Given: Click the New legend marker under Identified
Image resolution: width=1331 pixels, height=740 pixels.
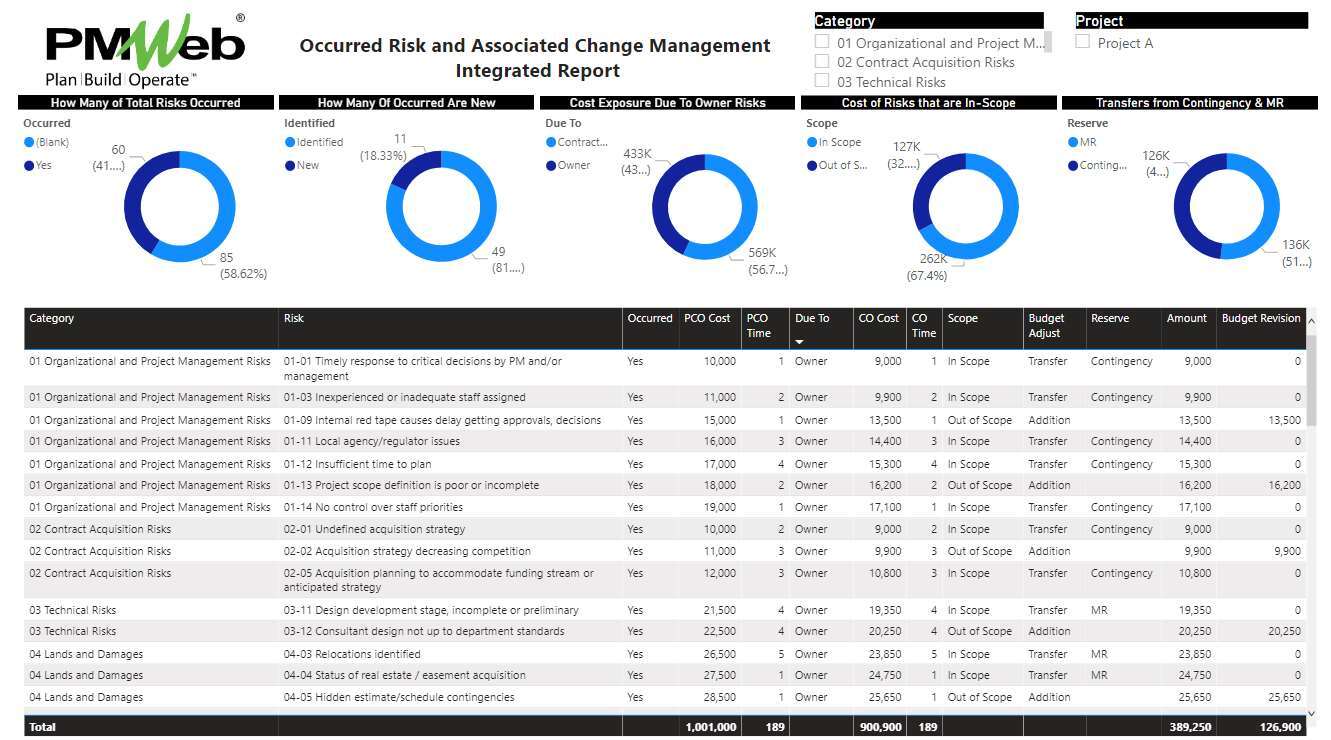Looking at the screenshot, I should point(290,166).
